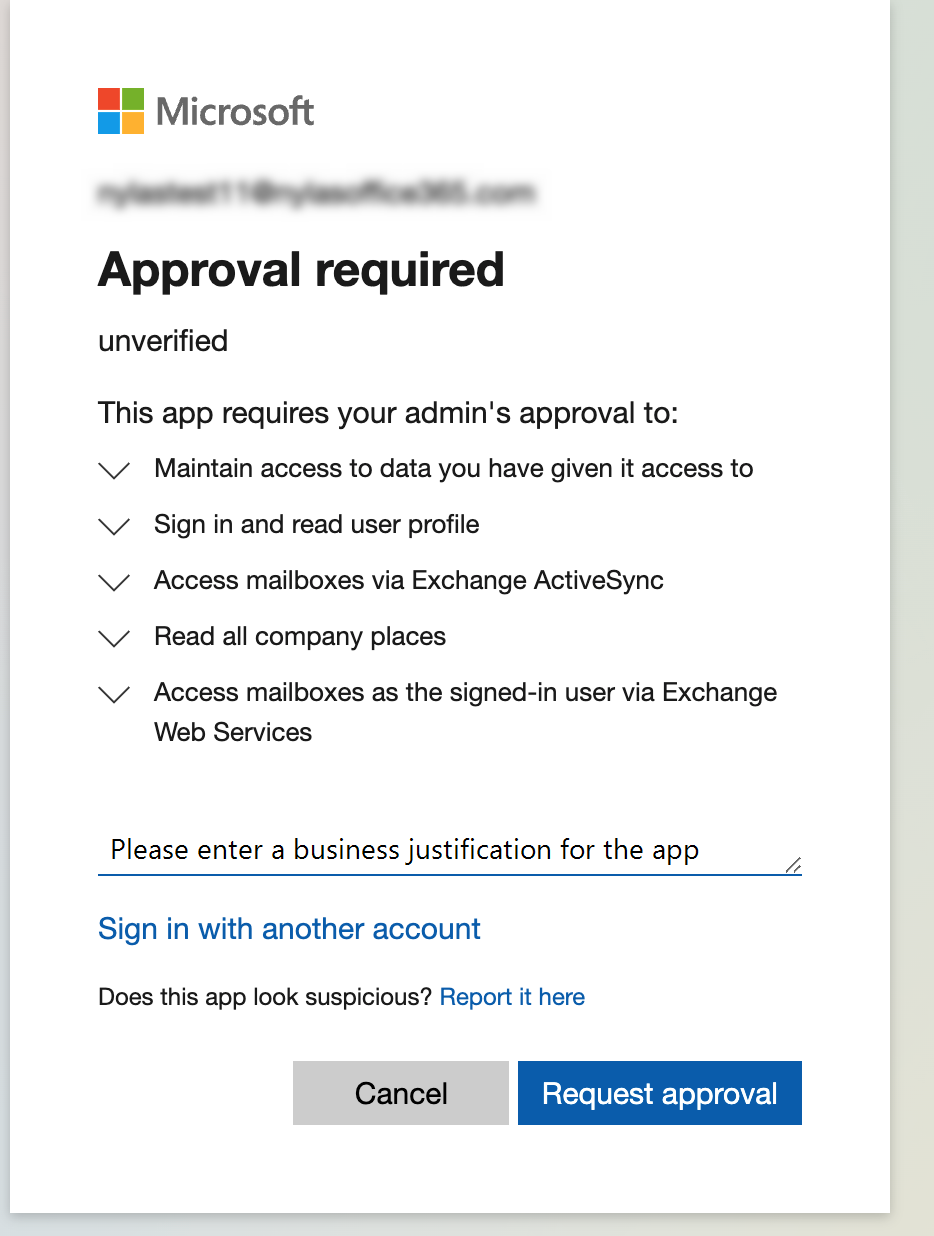
Task: Click the 'Report it here' link
Action: point(511,997)
